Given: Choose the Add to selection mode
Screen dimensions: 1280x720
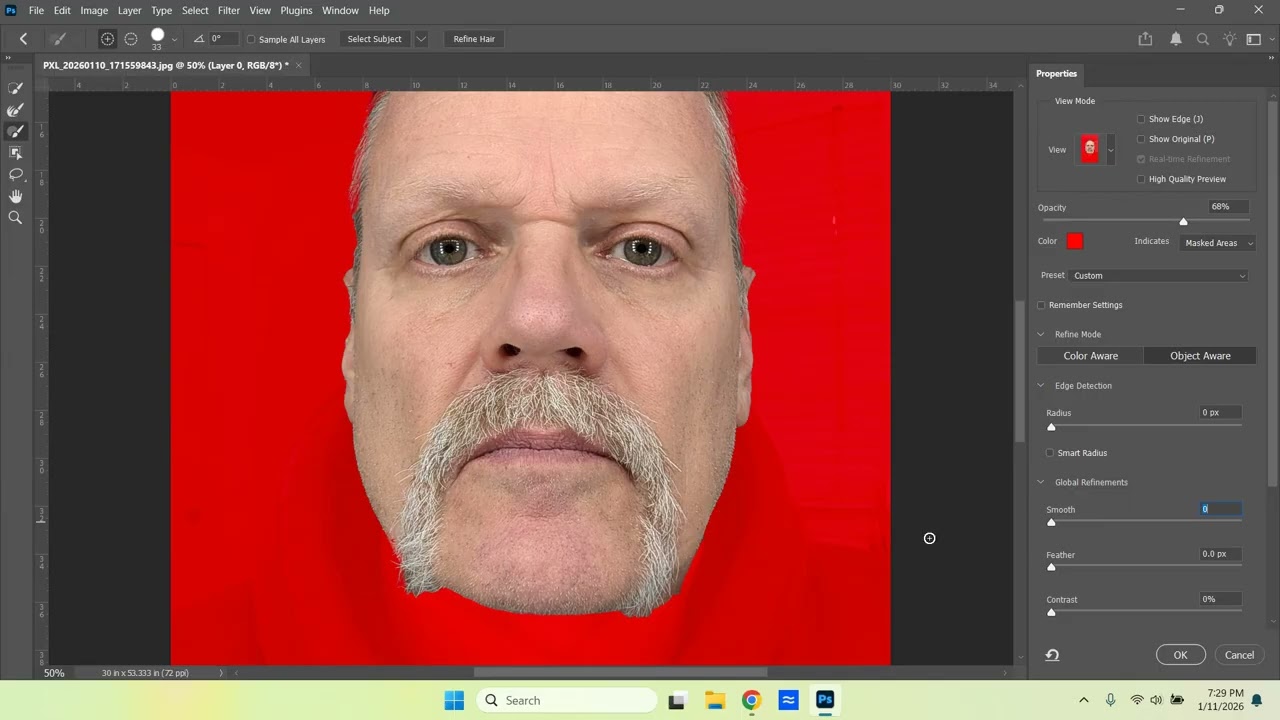Looking at the screenshot, I should pos(107,39).
